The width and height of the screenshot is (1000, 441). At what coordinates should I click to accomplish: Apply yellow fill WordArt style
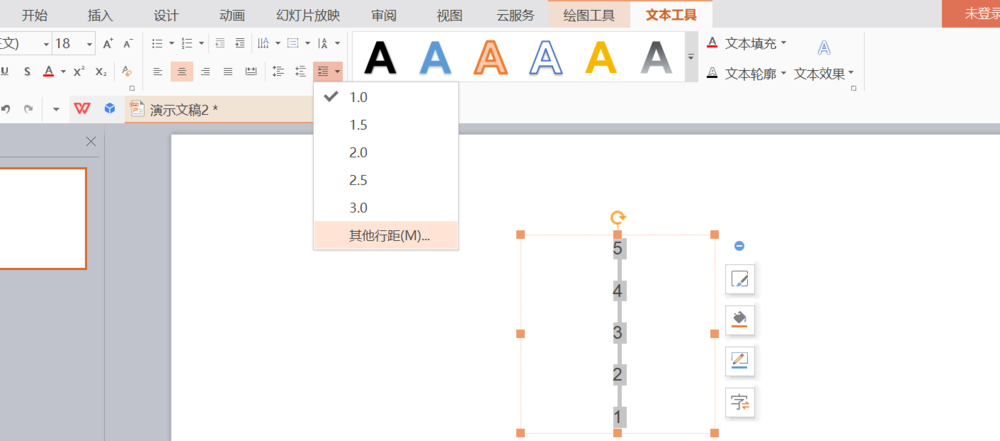click(601, 57)
